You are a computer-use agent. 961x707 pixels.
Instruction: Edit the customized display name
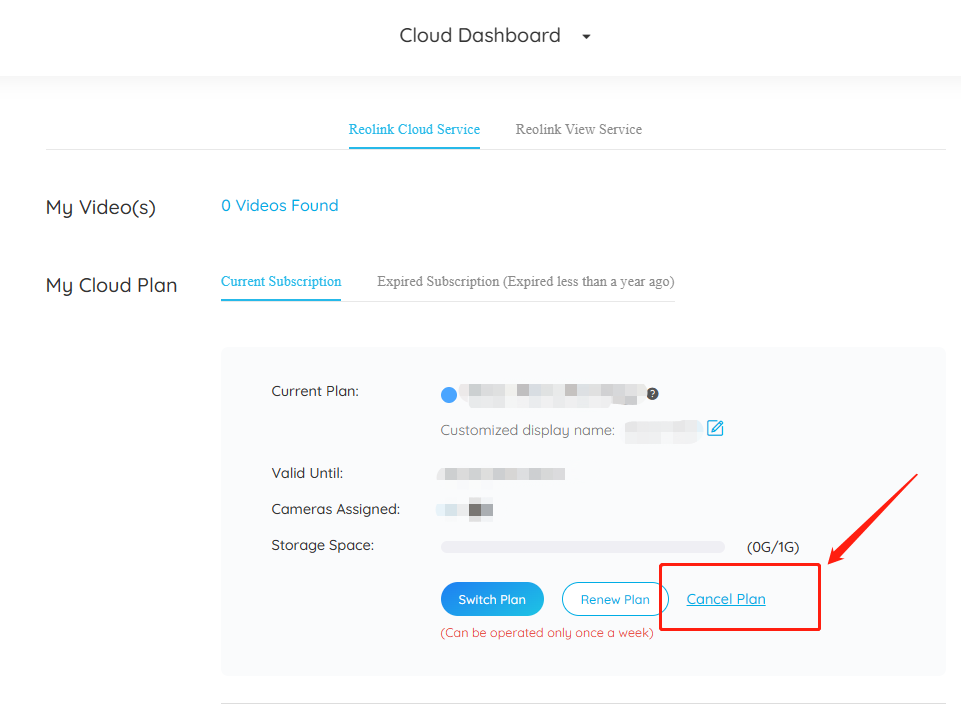coord(715,428)
